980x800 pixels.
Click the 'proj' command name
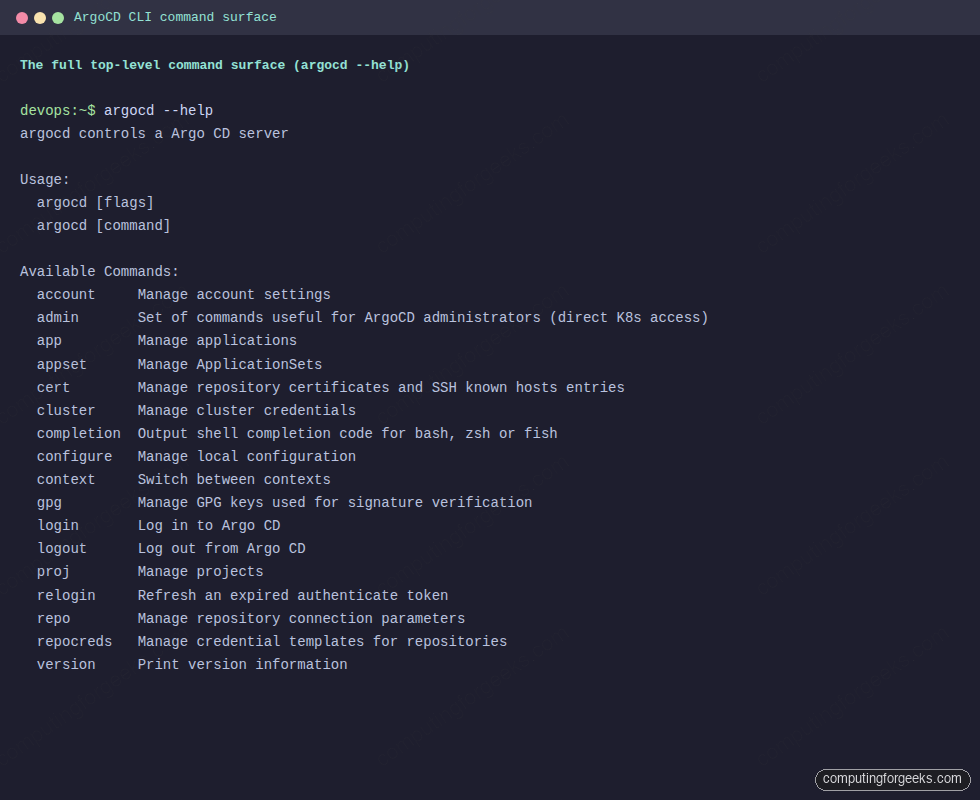tap(53, 572)
